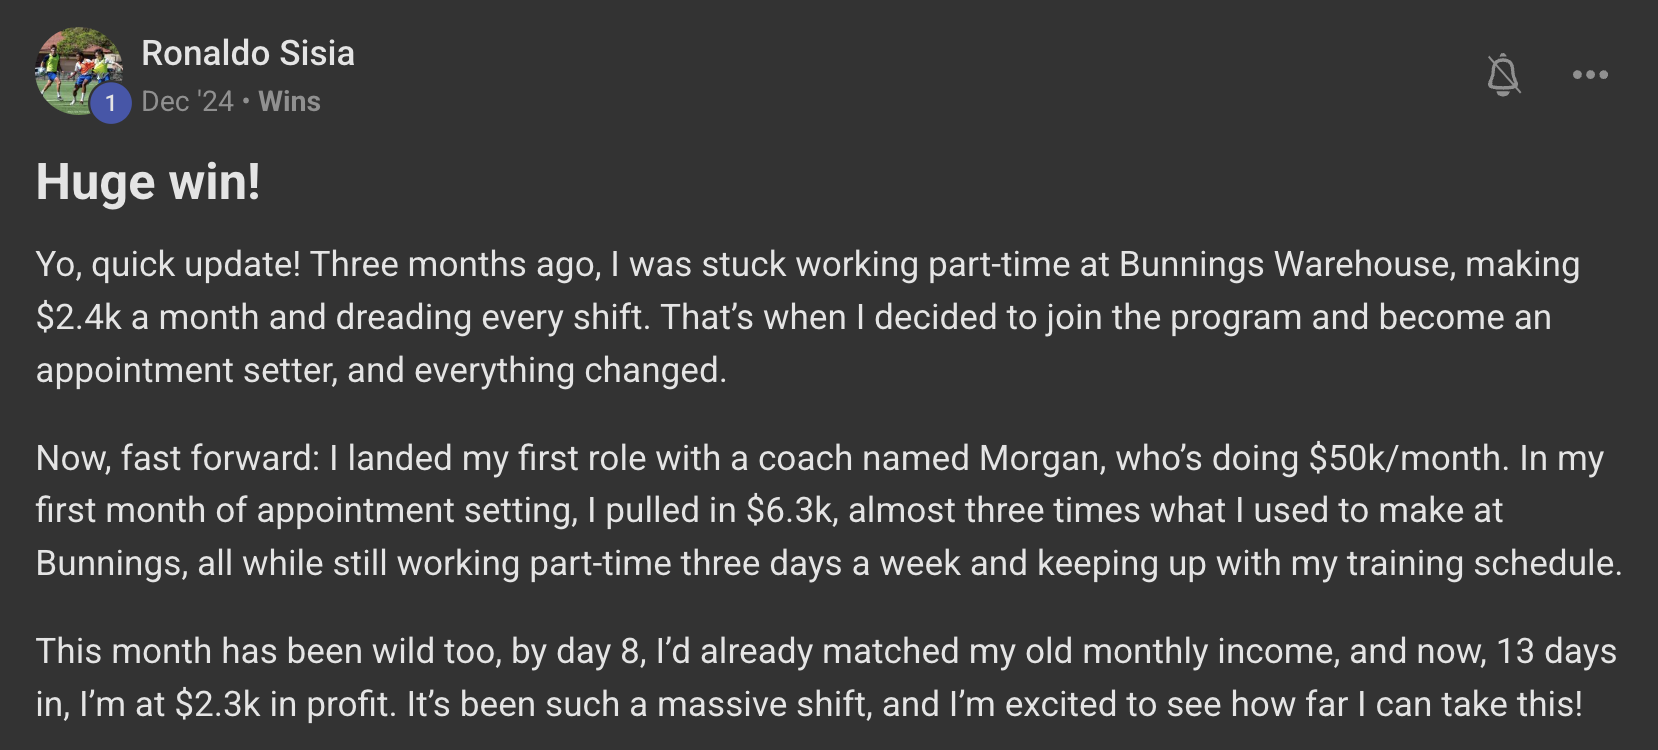Open the three-dot more options menu
The width and height of the screenshot is (1658, 750).
pos(1590,75)
